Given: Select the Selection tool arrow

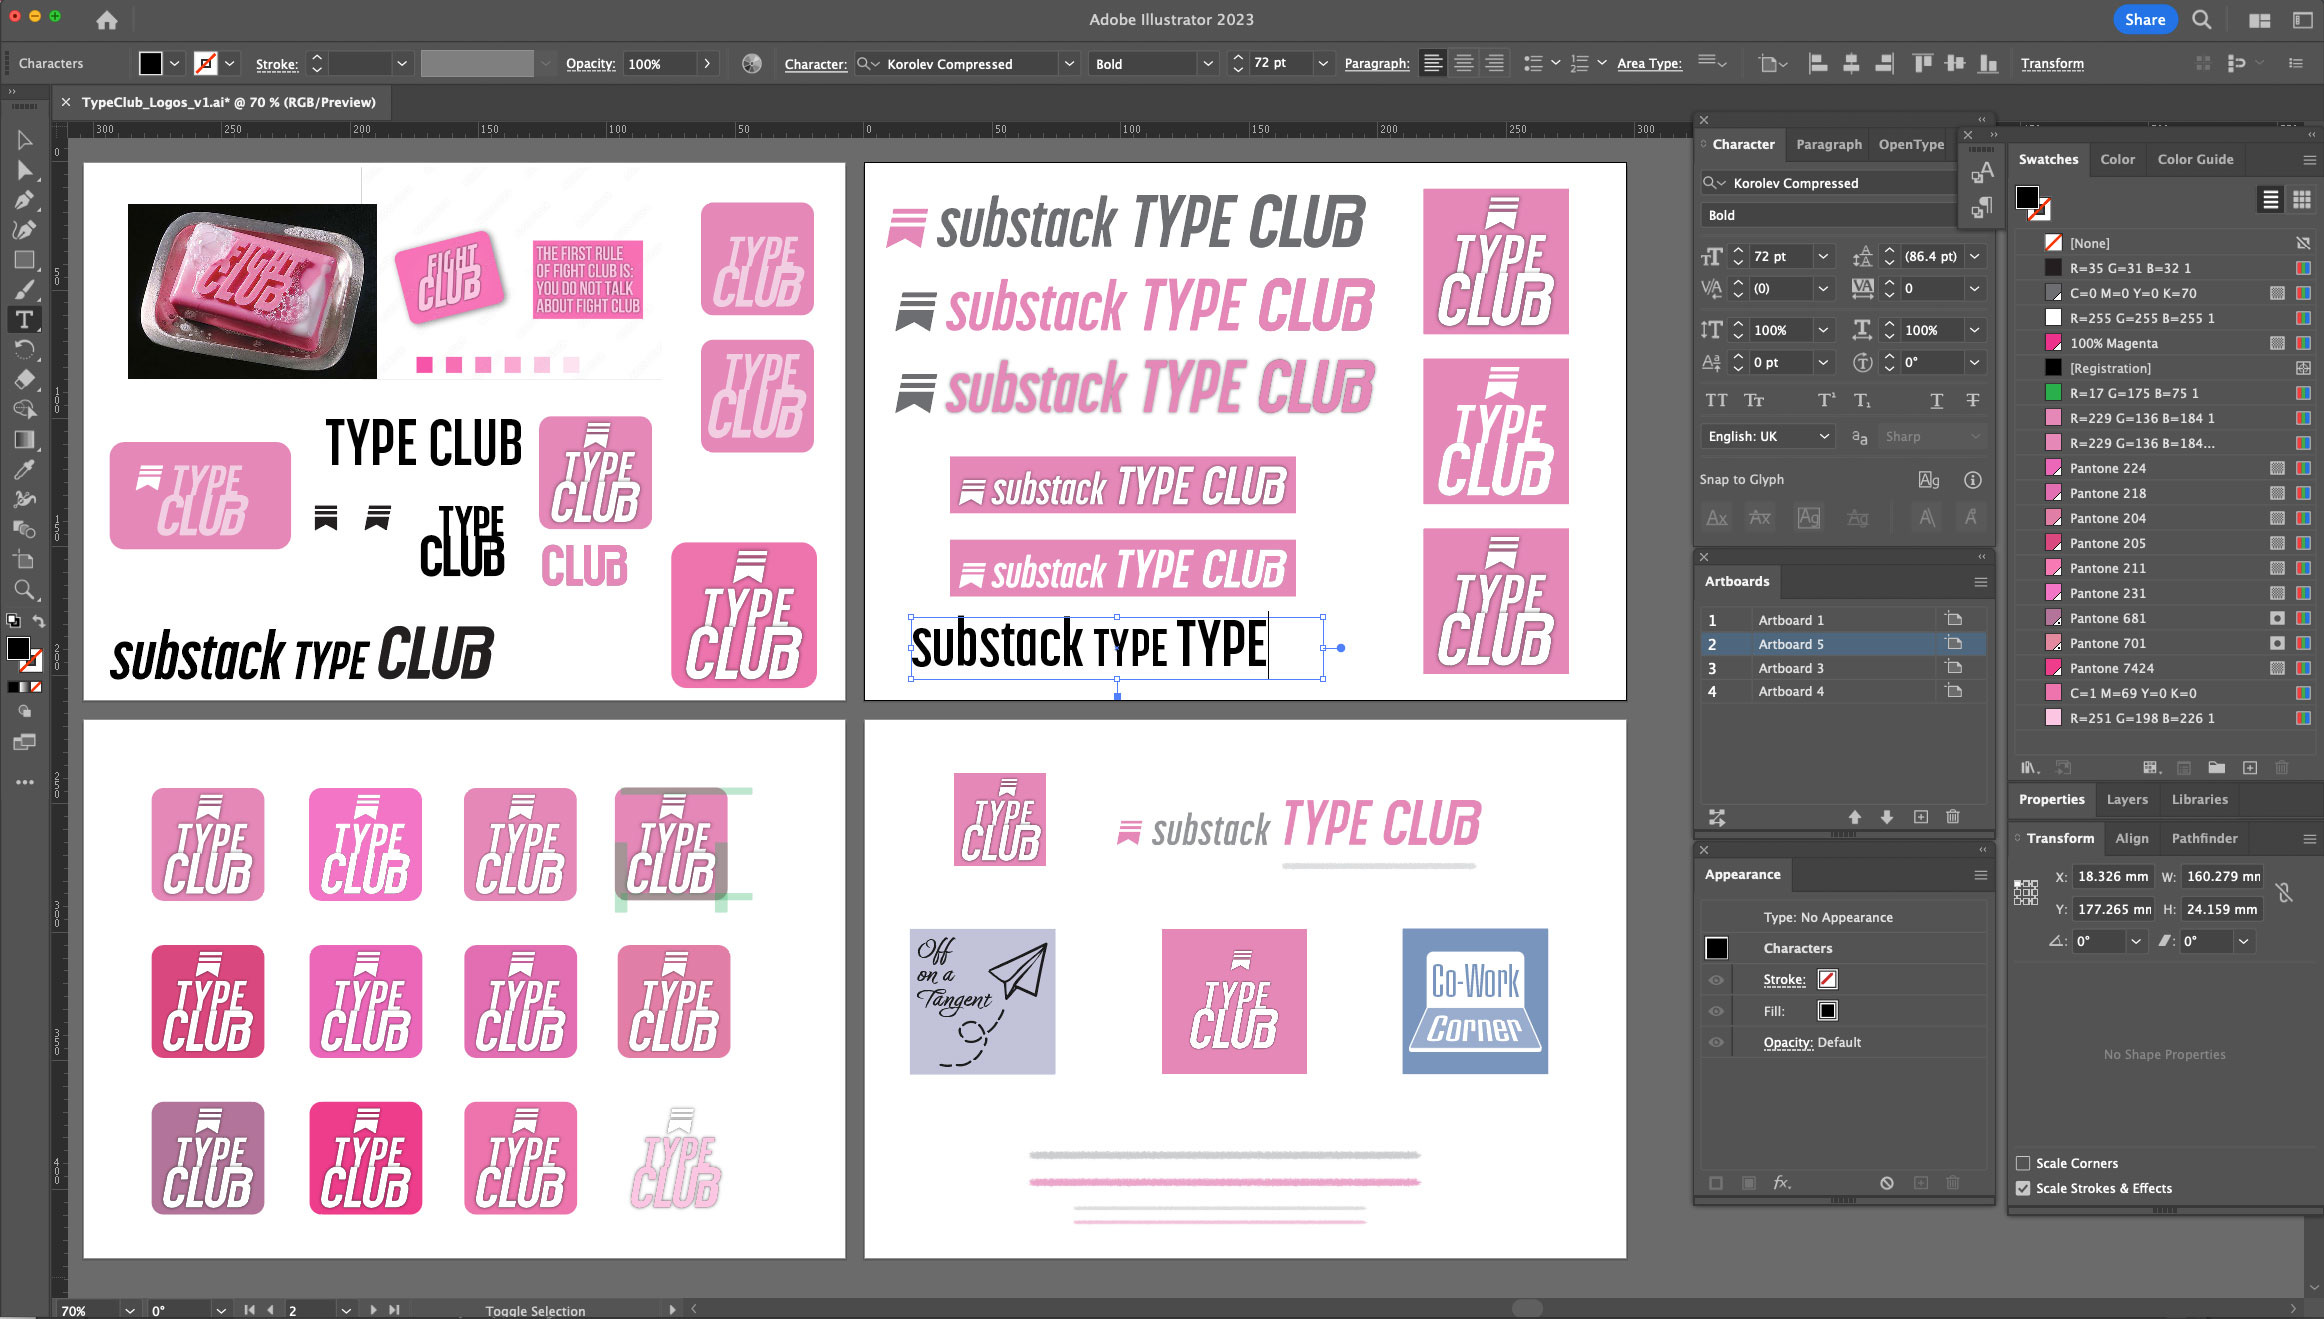Looking at the screenshot, I should (24, 140).
